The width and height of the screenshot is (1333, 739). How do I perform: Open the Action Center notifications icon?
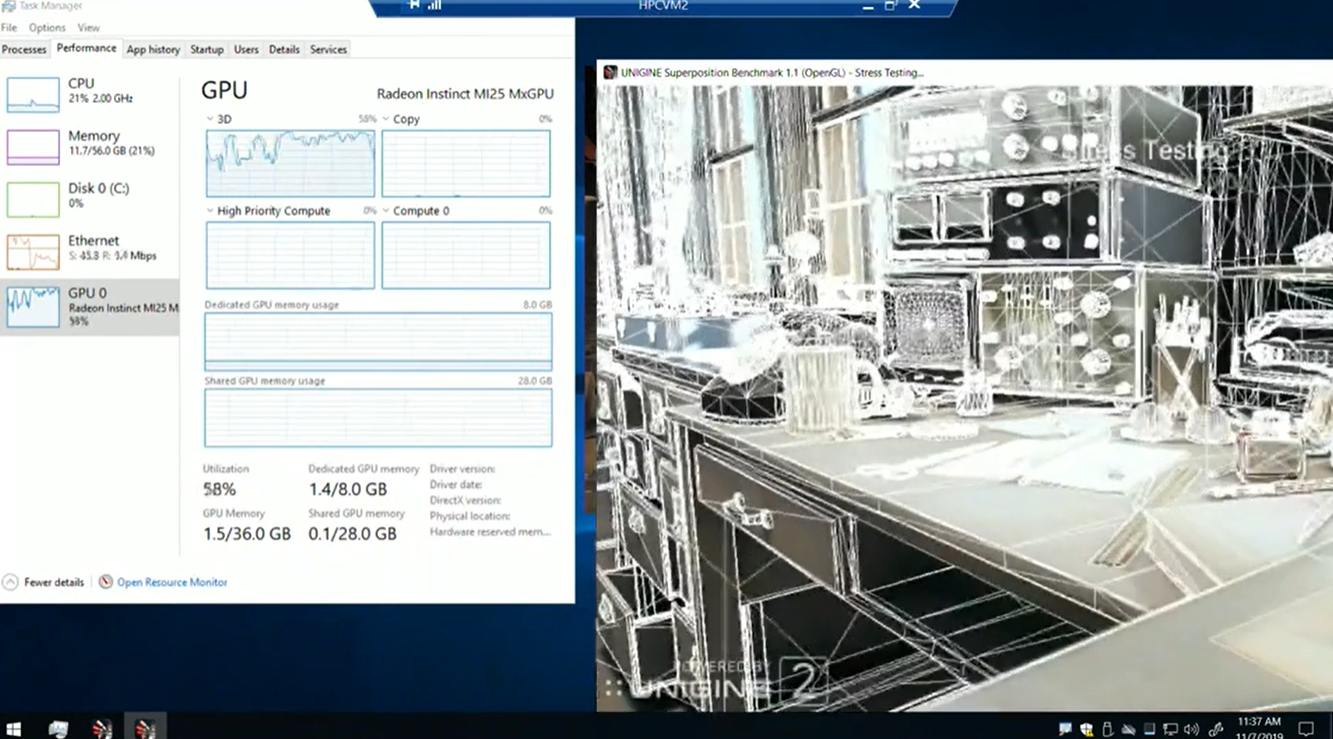[x=1305, y=728]
